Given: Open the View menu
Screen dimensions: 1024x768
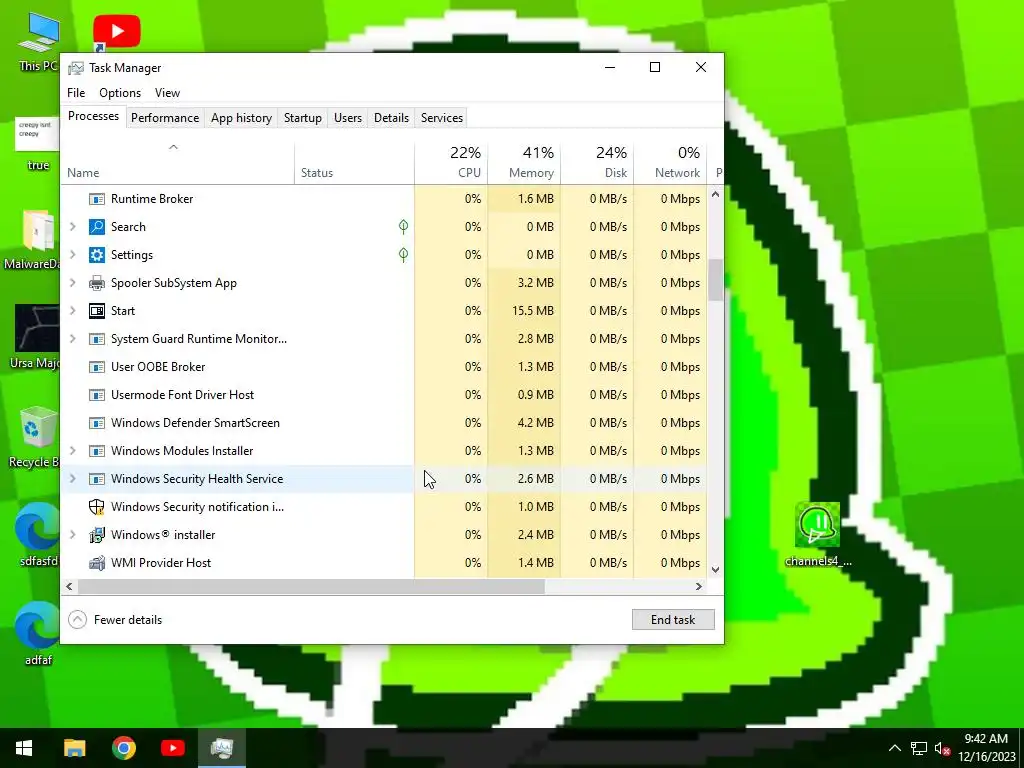Looking at the screenshot, I should tap(167, 93).
